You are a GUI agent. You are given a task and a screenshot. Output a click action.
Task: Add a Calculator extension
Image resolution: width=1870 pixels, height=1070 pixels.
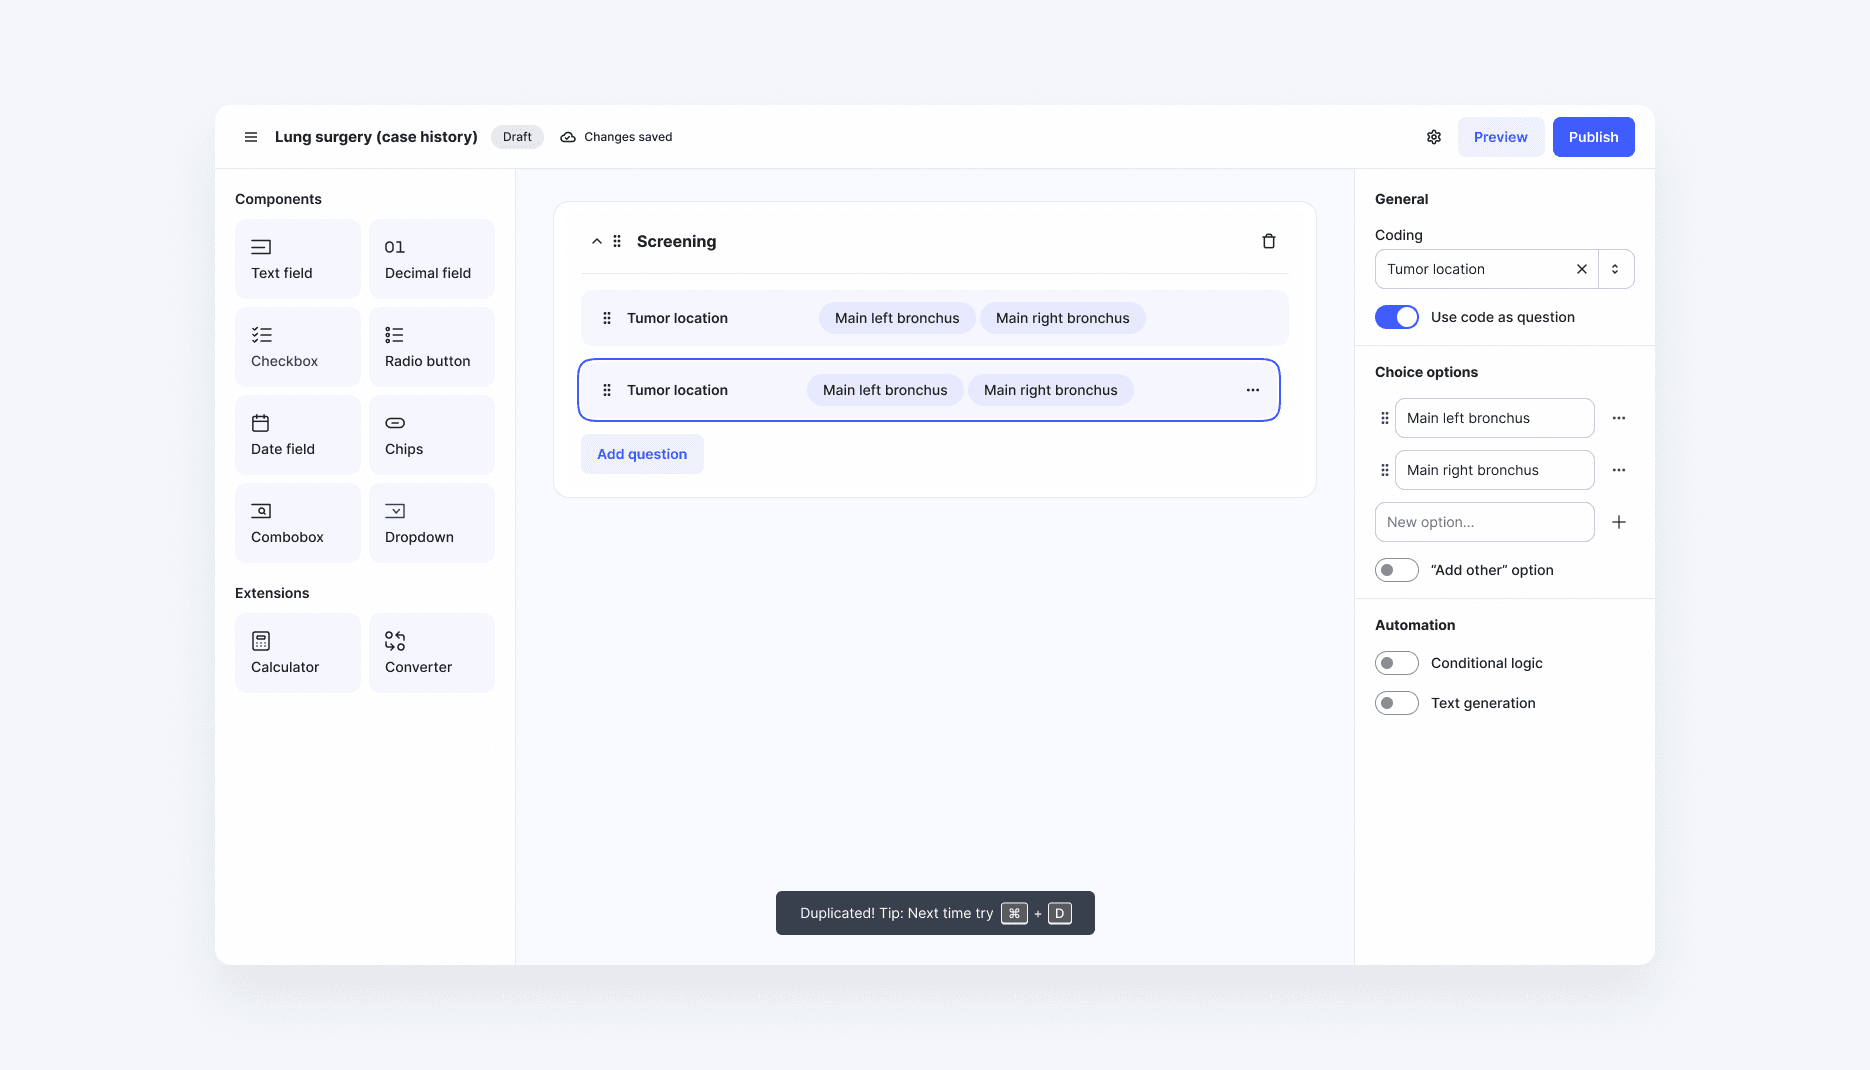[298, 653]
